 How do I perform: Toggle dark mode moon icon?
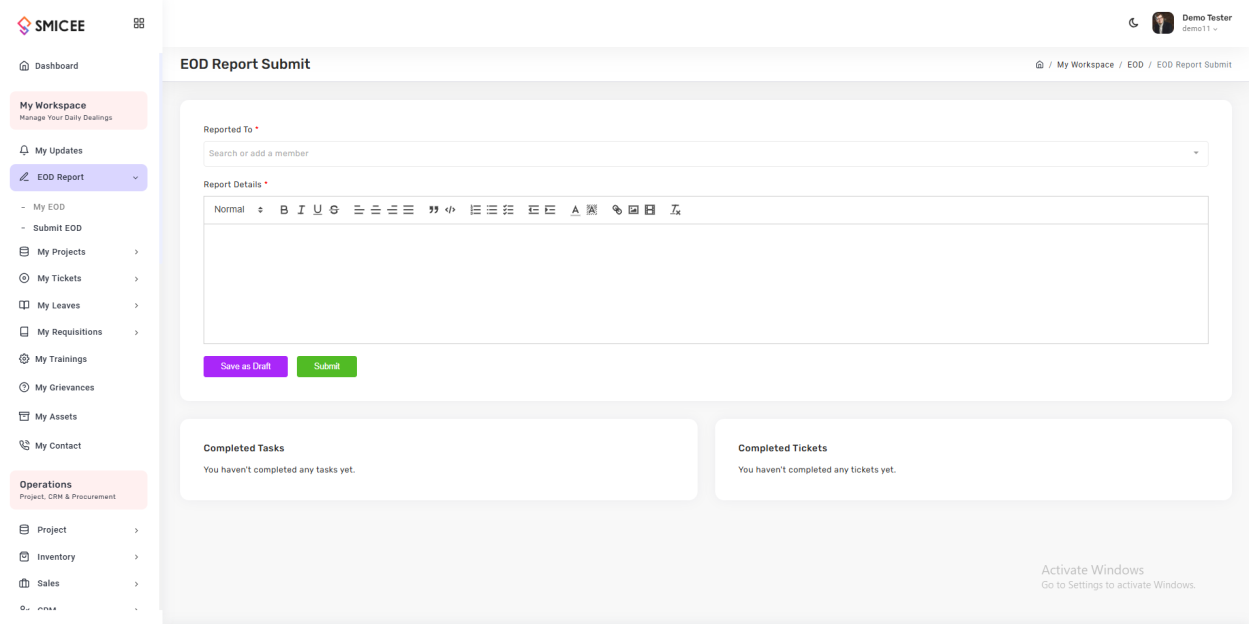[x=1133, y=23]
